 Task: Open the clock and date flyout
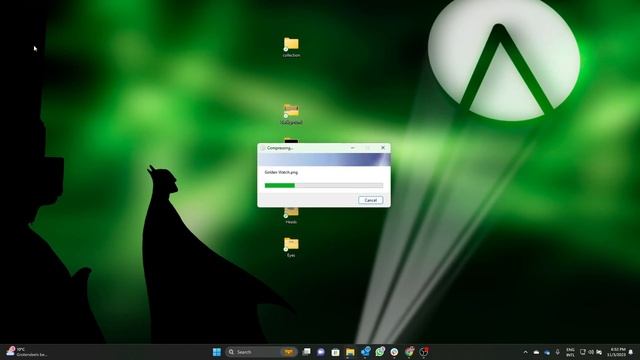click(x=618, y=352)
